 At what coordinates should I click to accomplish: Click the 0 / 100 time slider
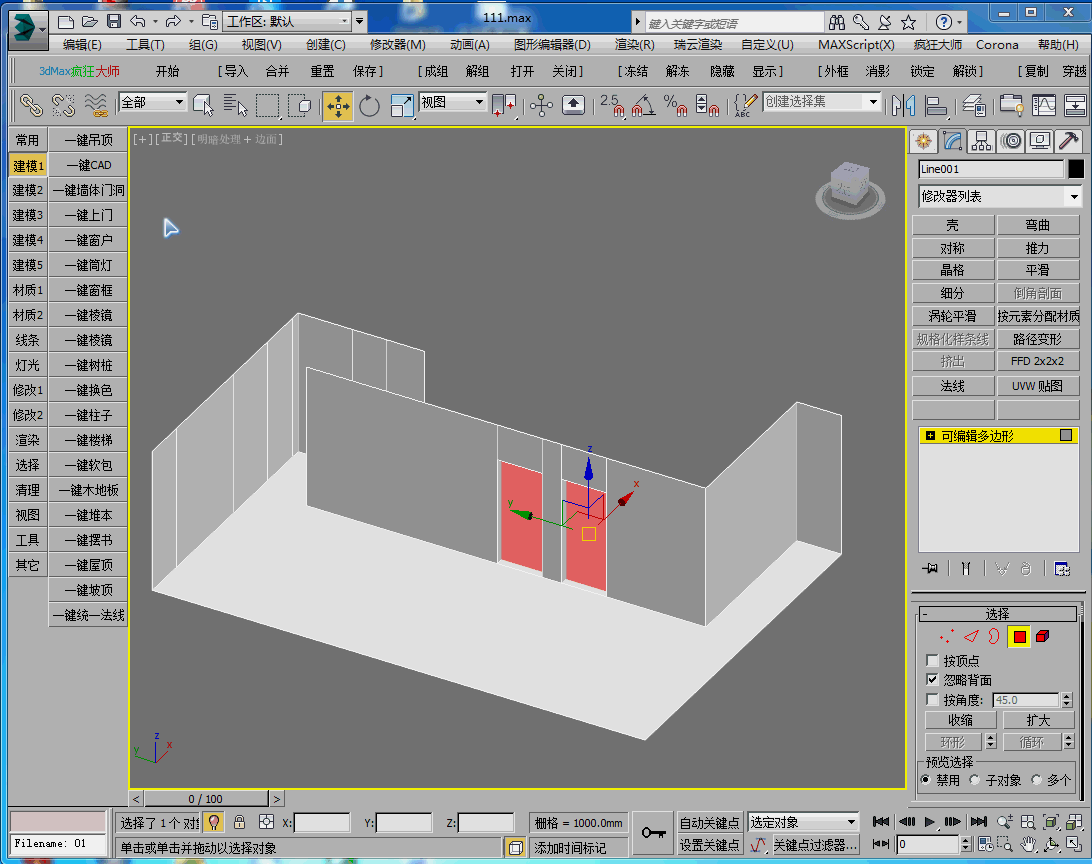pyautogui.click(x=205, y=799)
